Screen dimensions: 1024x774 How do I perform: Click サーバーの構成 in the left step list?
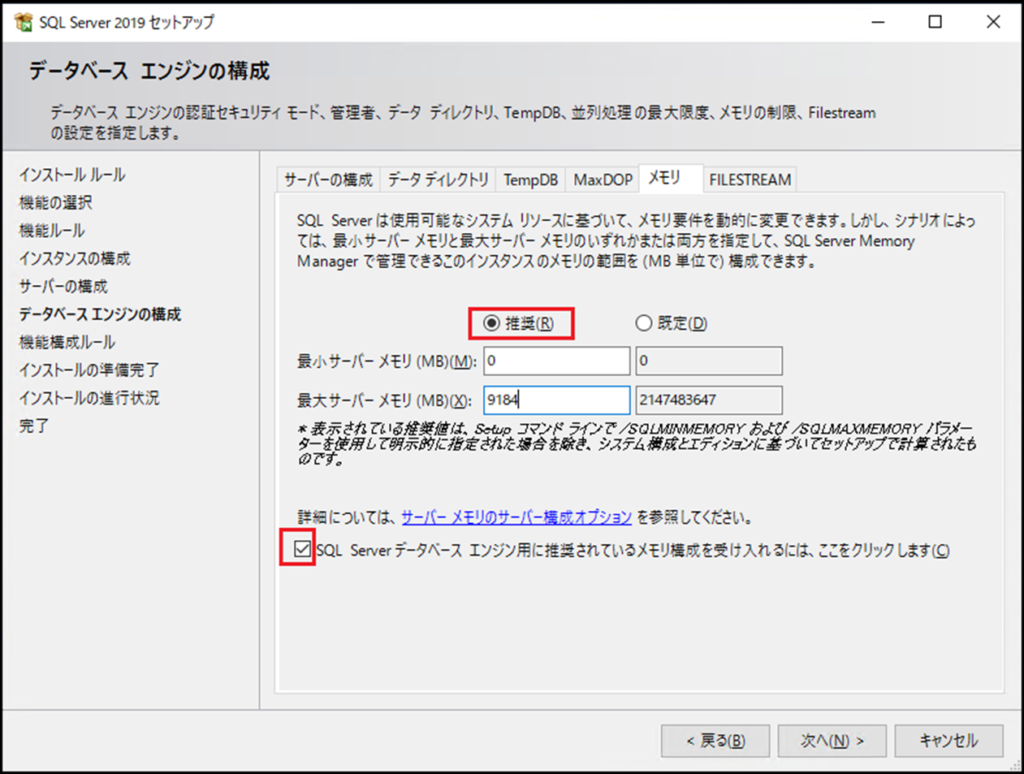pos(63,287)
